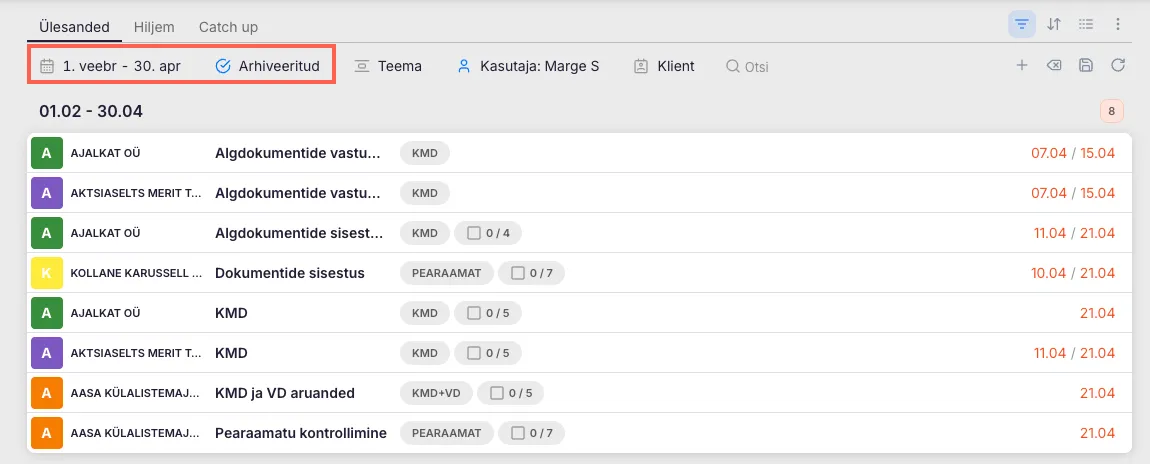The width and height of the screenshot is (1150, 464).
Task: Click the filter icon in top toolbar
Action: click(x=1021, y=25)
